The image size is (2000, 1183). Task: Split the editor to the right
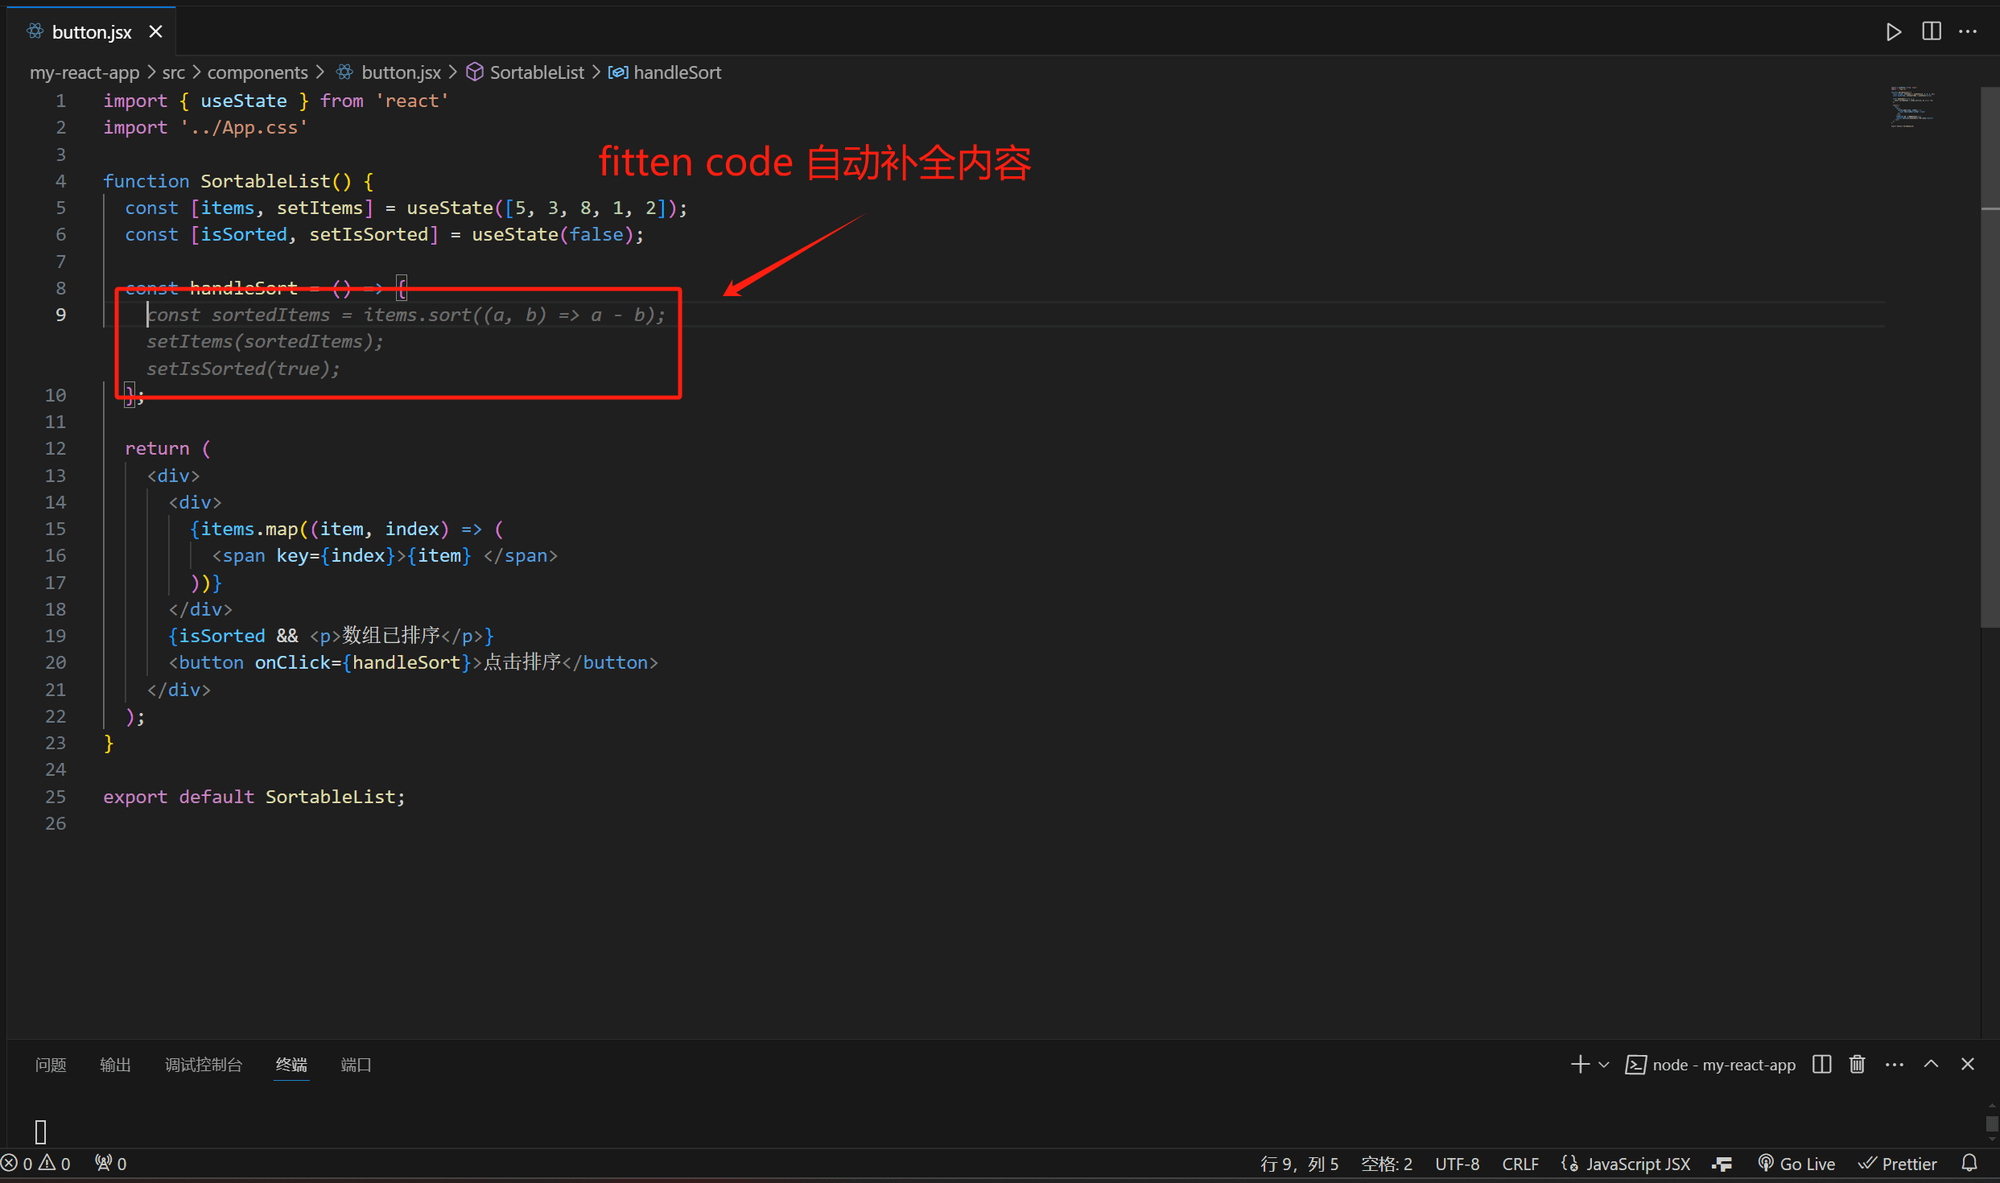click(1931, 32)
